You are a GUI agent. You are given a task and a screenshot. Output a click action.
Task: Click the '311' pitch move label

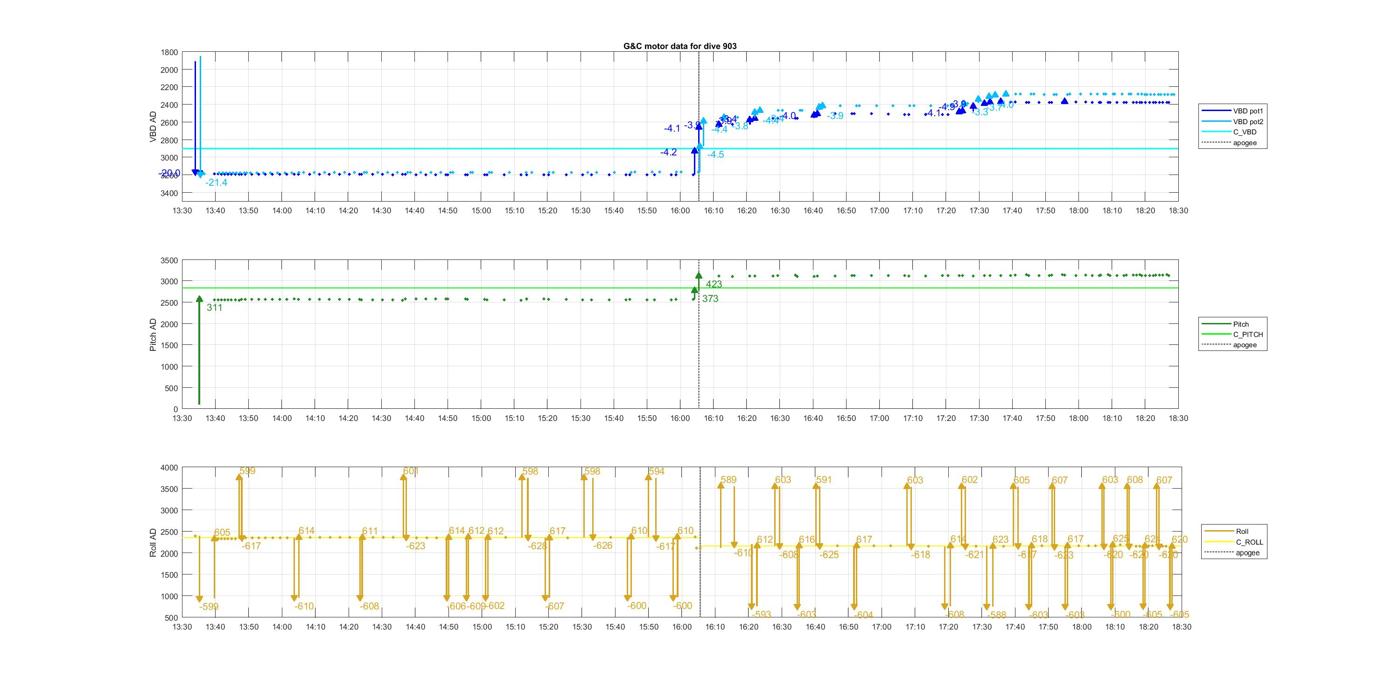click(214, 307)
